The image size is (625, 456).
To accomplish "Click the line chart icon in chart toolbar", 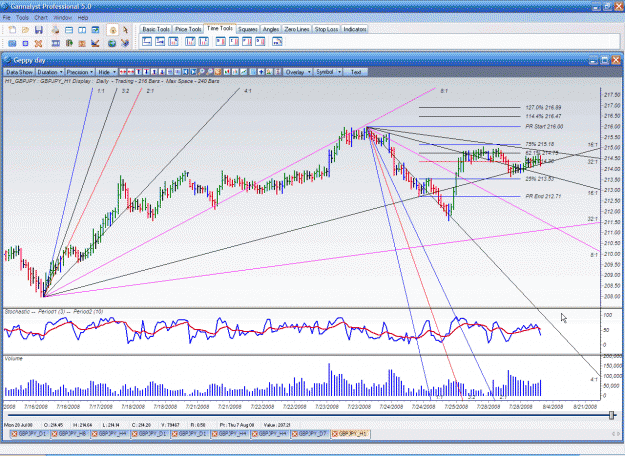I will [x=244, y=72].
